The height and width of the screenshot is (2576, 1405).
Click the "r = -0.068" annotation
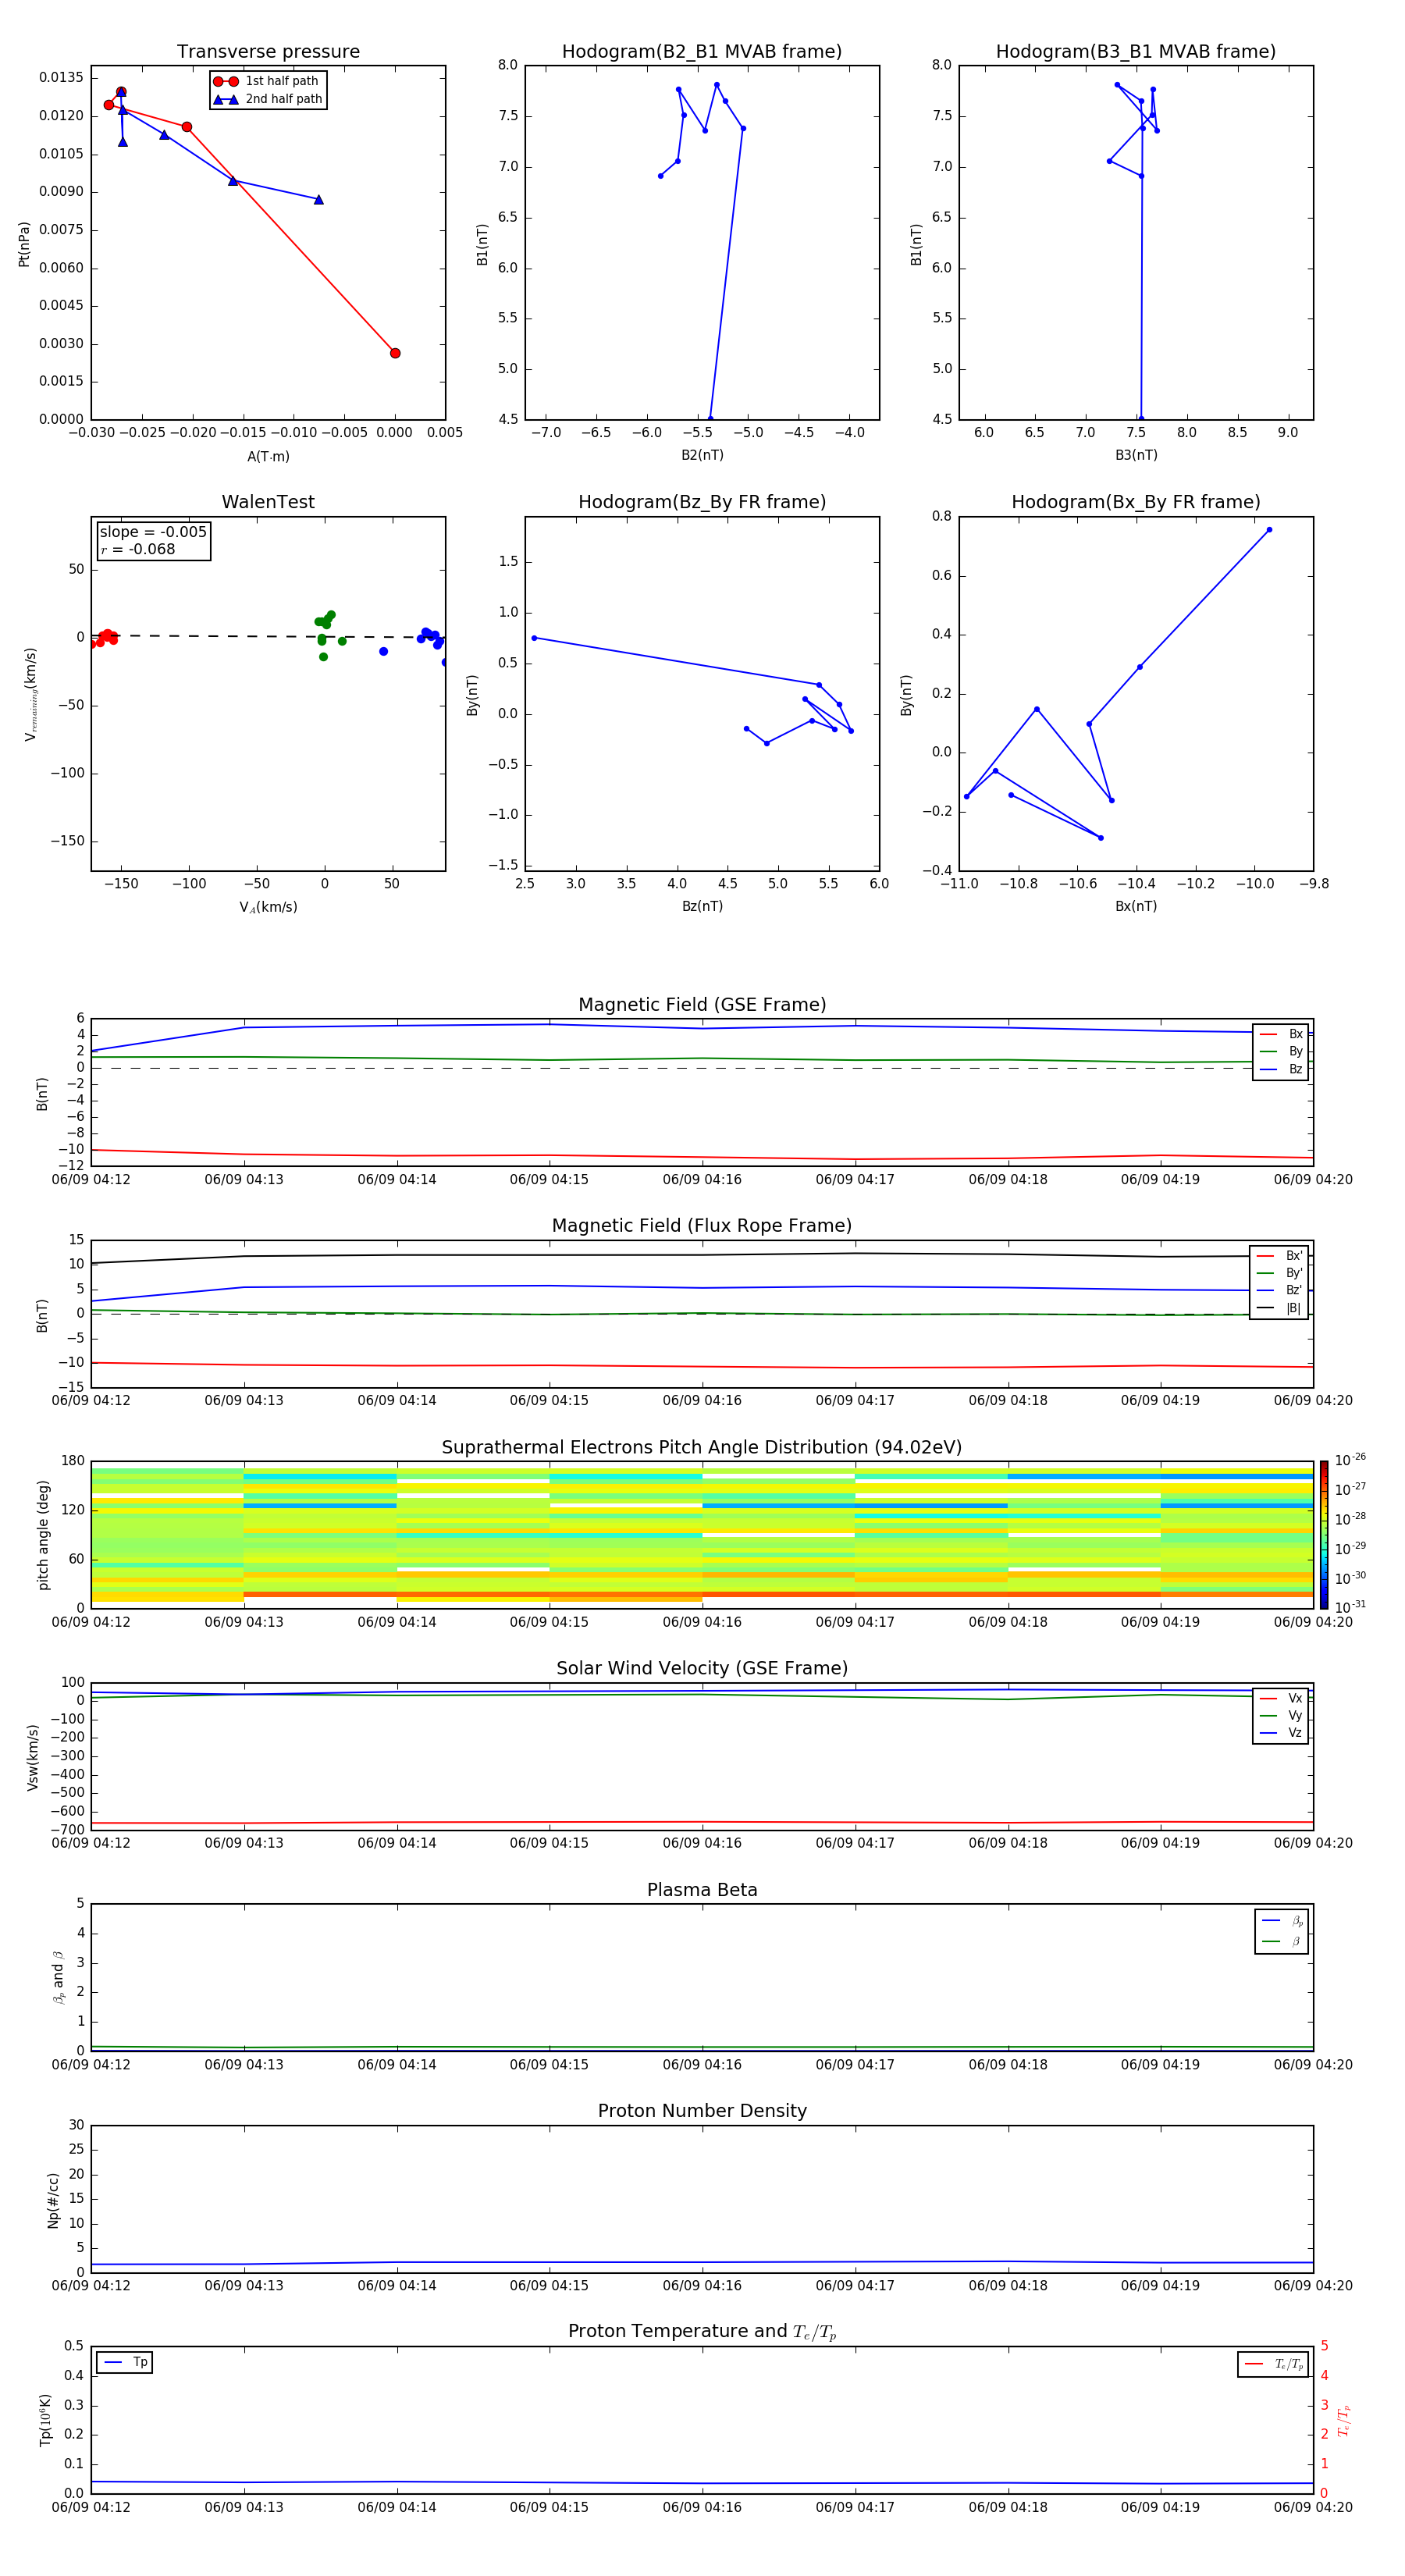pyautogui.click(x=138, y=549)
